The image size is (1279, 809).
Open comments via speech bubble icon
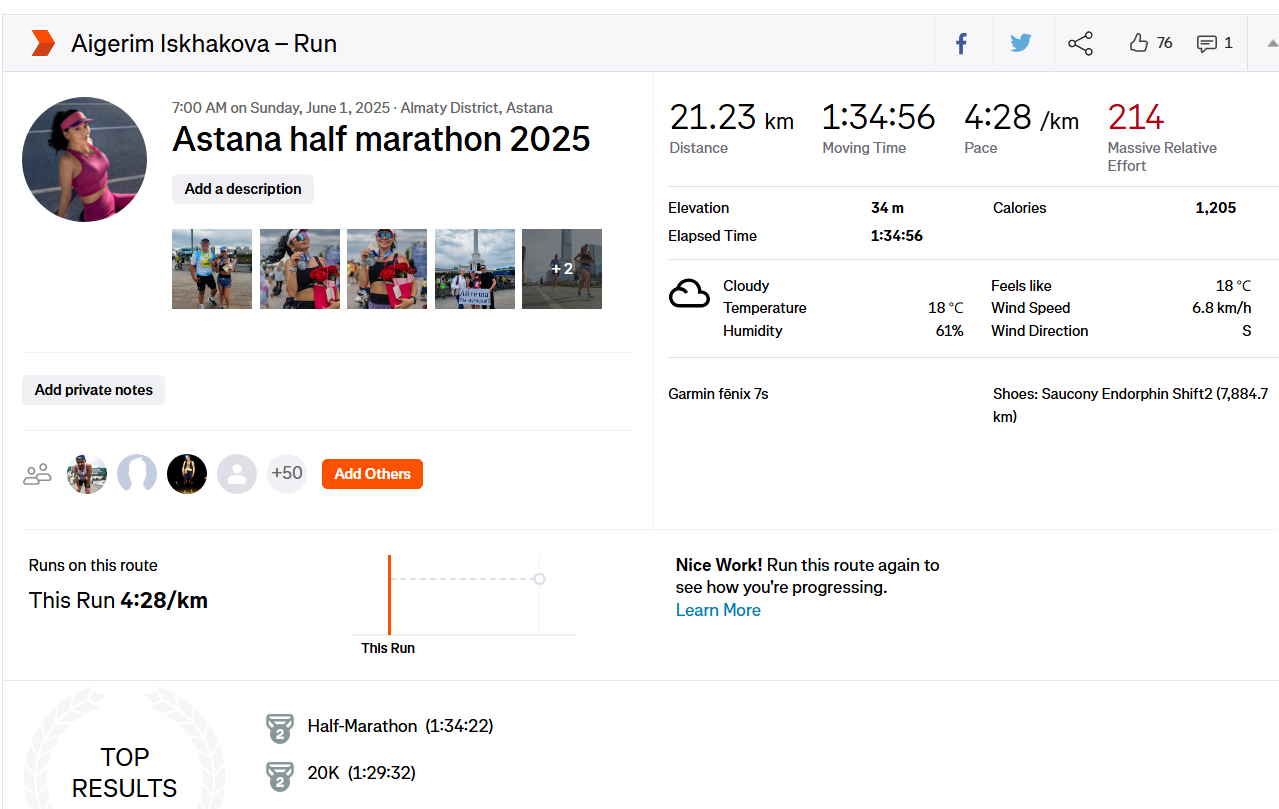[x=1207, y=44]
